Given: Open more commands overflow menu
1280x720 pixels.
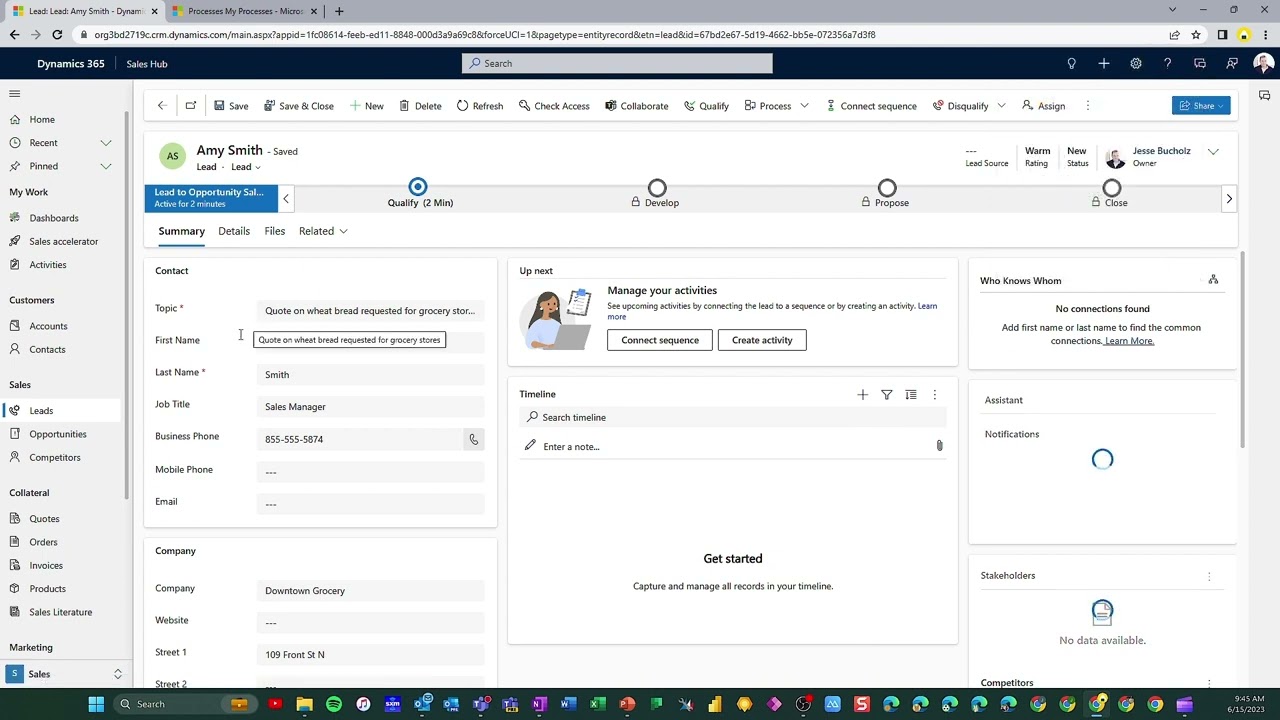Looking at the screenshot, I should [x=1087, y=106].
